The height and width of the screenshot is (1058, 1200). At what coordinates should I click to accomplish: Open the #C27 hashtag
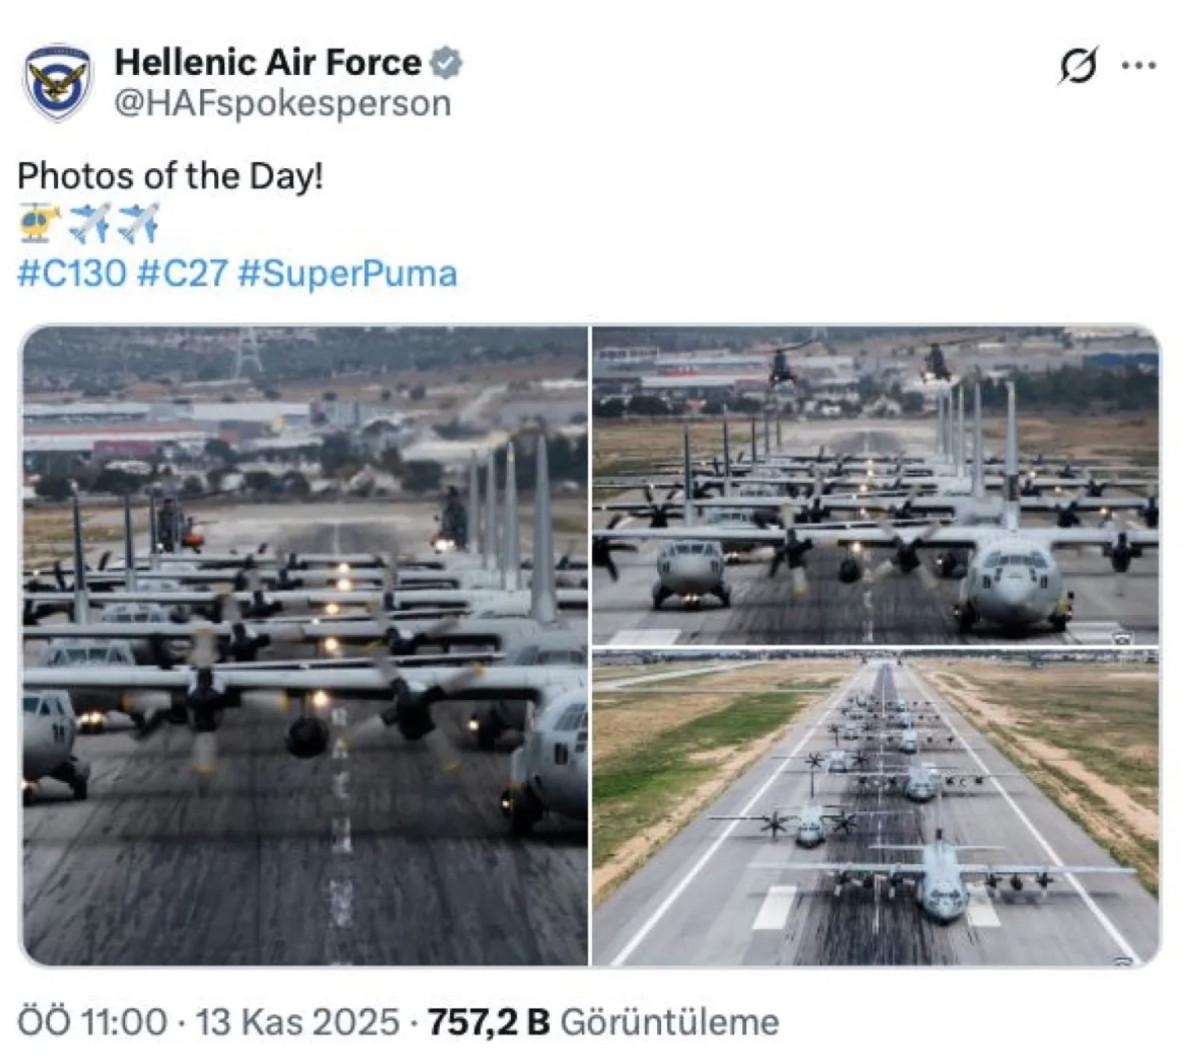tap(183, 273)
